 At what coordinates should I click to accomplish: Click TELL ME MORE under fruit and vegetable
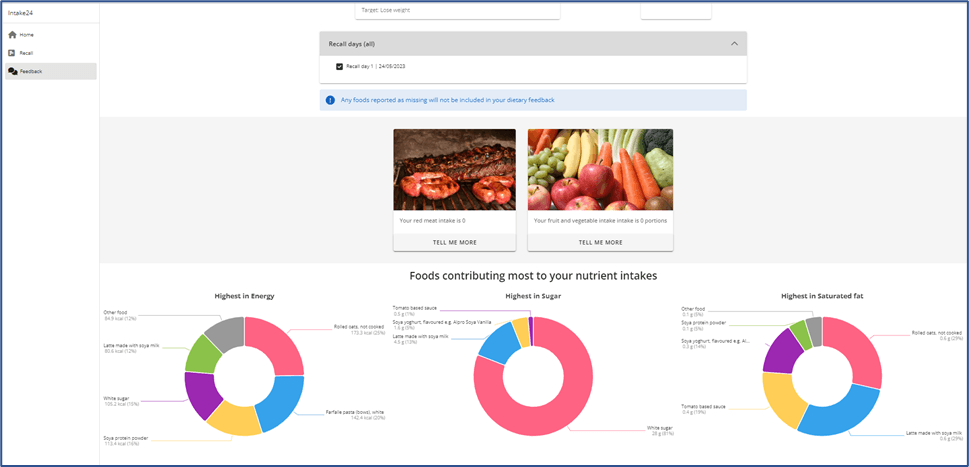point(600,243)
